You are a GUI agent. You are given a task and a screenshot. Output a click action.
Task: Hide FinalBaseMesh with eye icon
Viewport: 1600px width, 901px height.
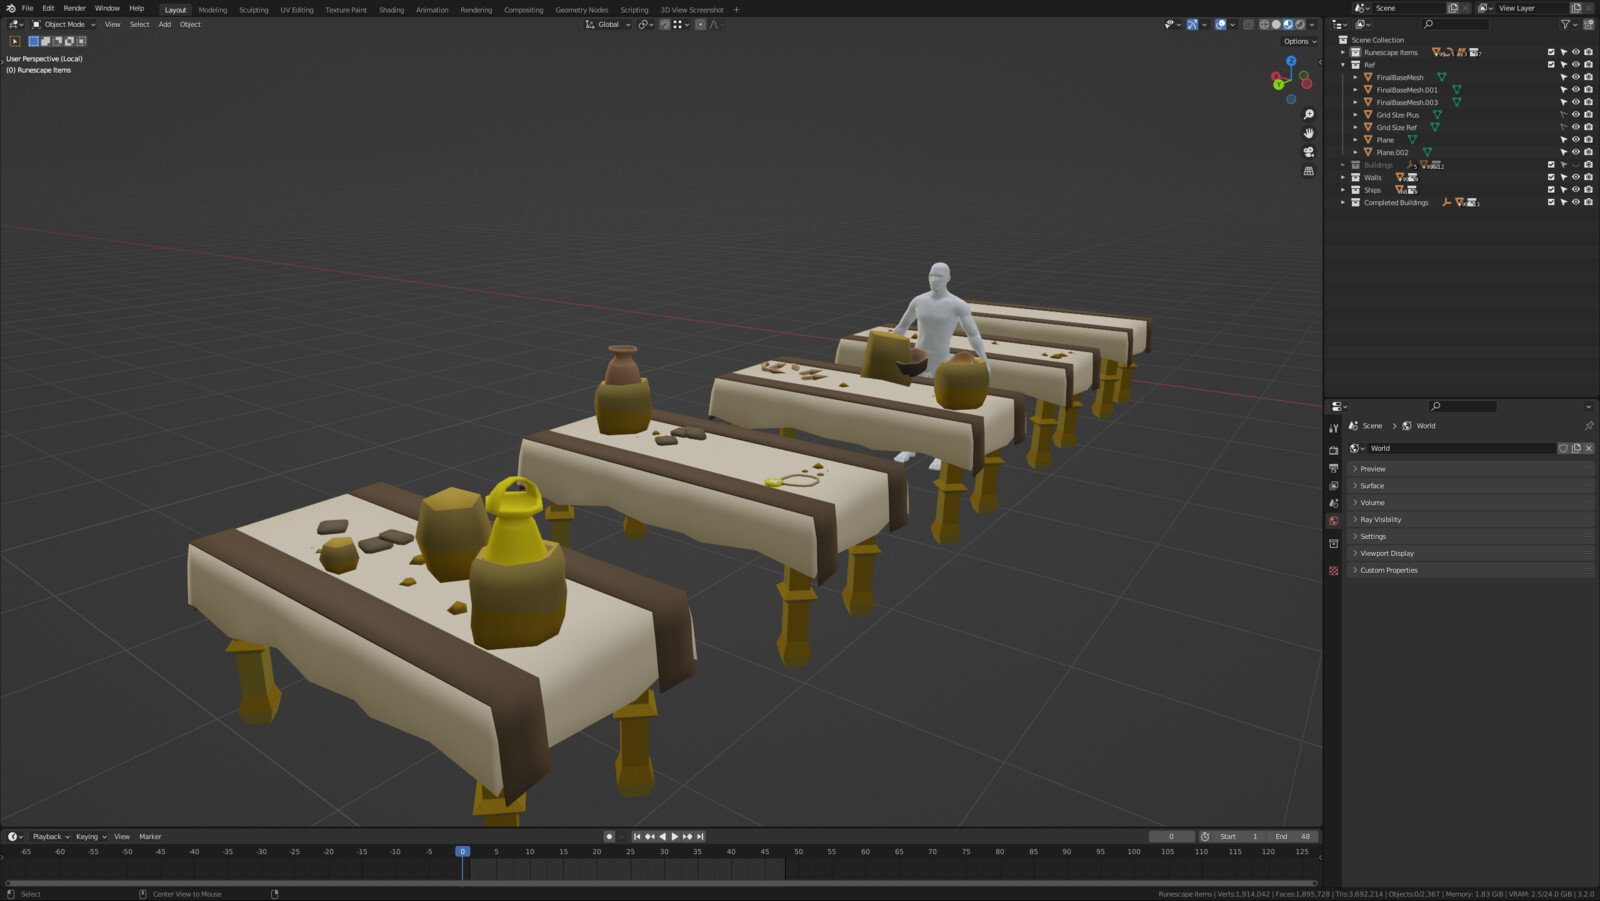(1576, 77)
